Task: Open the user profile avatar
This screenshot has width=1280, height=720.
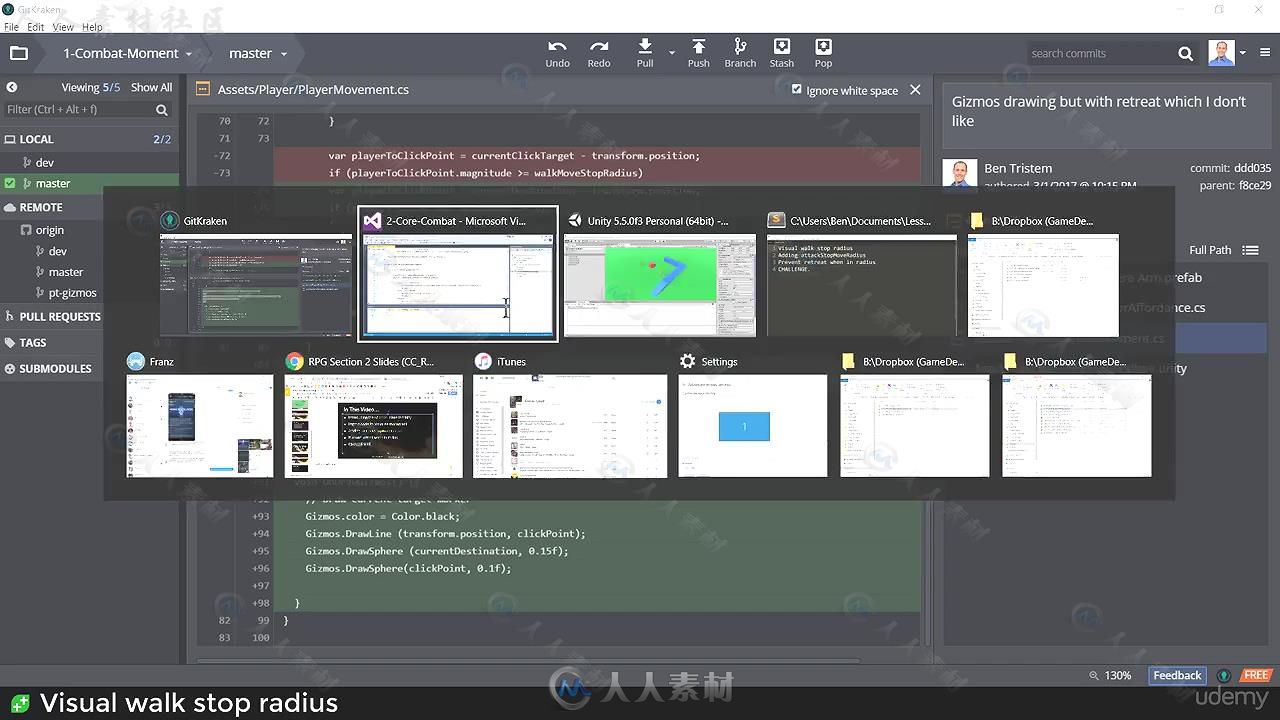Action: (x=1221, y=53)
